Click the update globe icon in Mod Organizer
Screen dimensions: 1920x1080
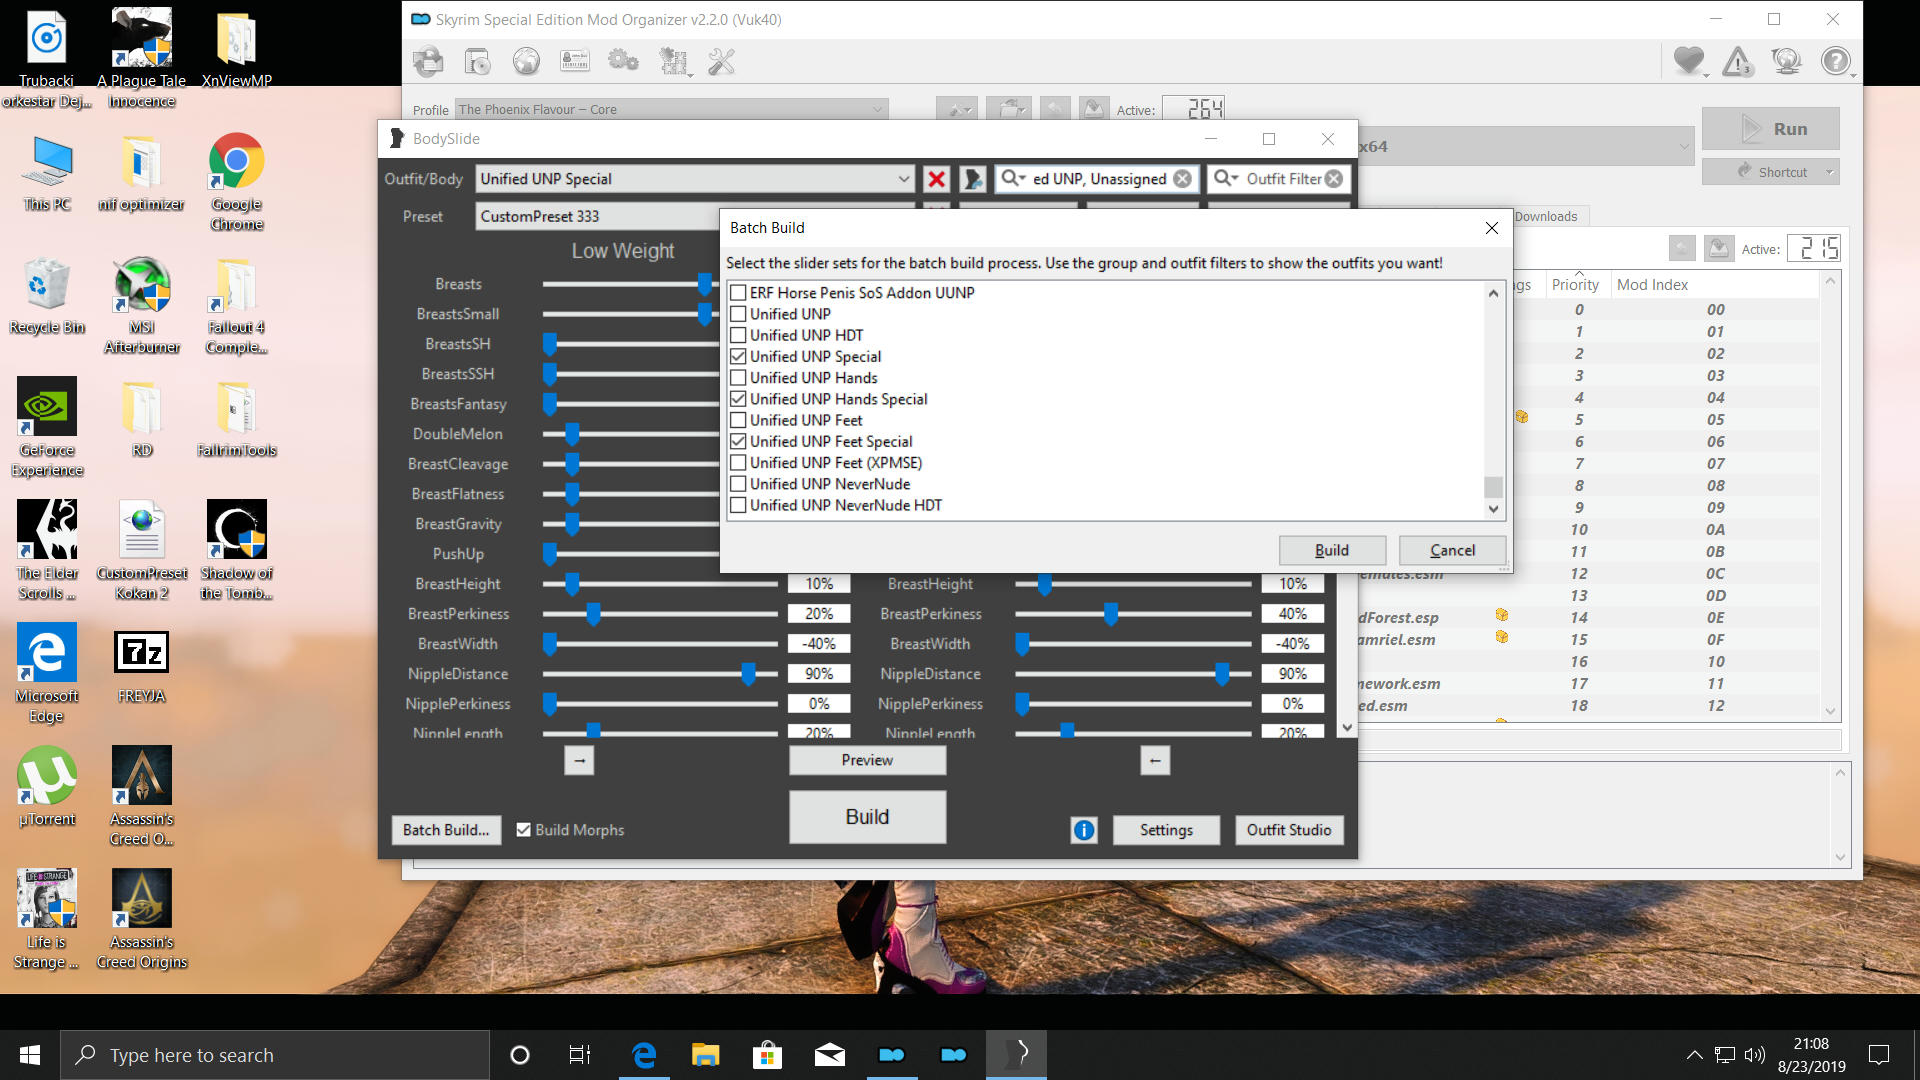(x=1786, y=62)
